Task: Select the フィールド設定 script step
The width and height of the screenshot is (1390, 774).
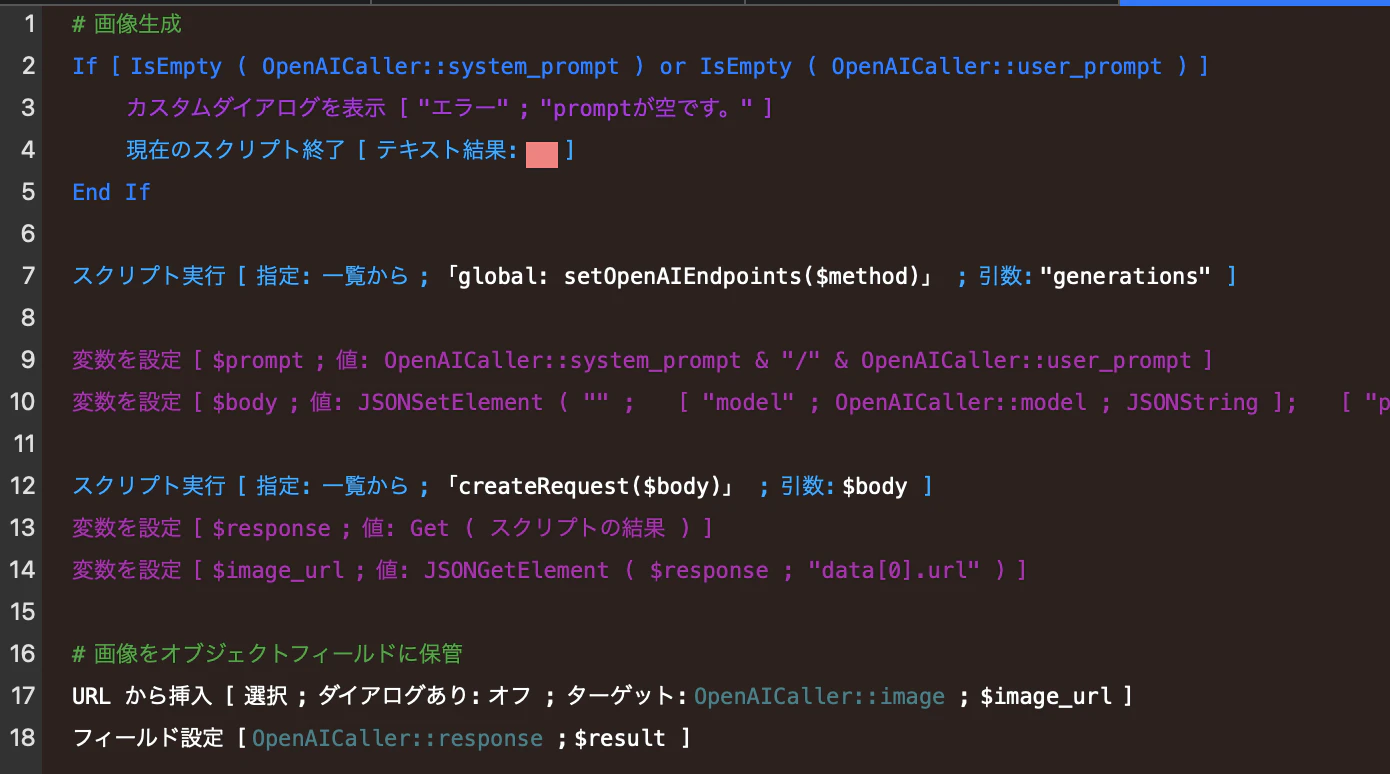Action: (382, 738)
